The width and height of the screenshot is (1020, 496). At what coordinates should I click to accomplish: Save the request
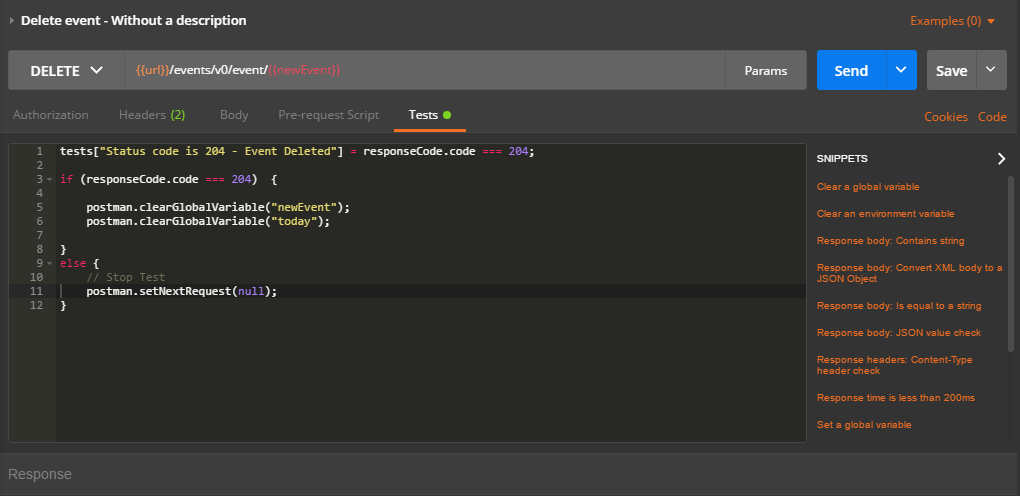pos(951,70)
